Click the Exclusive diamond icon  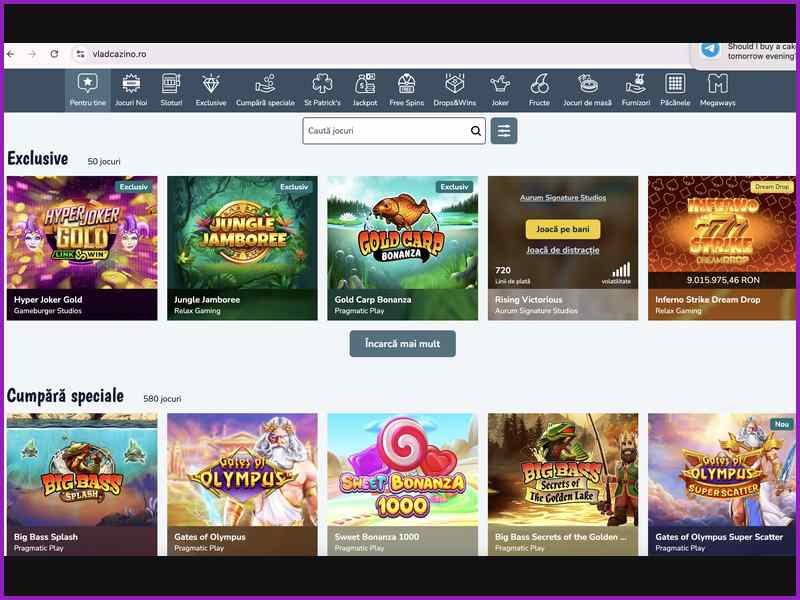coord(212,91)
